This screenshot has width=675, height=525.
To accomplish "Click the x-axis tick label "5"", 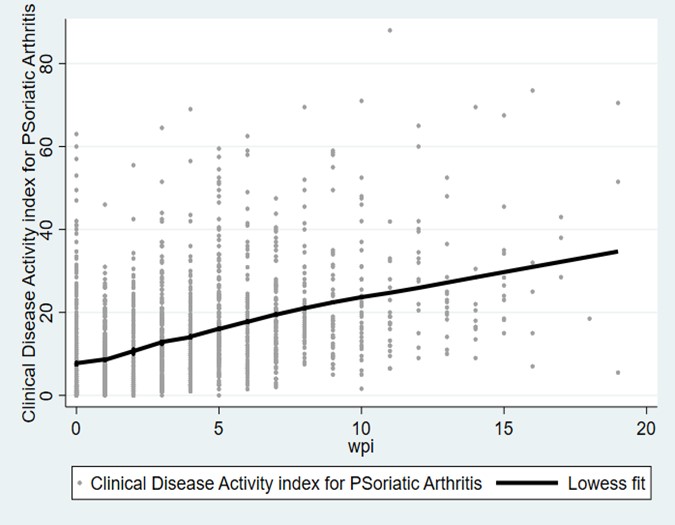I will pyautogui.click(x=219, y=415).
